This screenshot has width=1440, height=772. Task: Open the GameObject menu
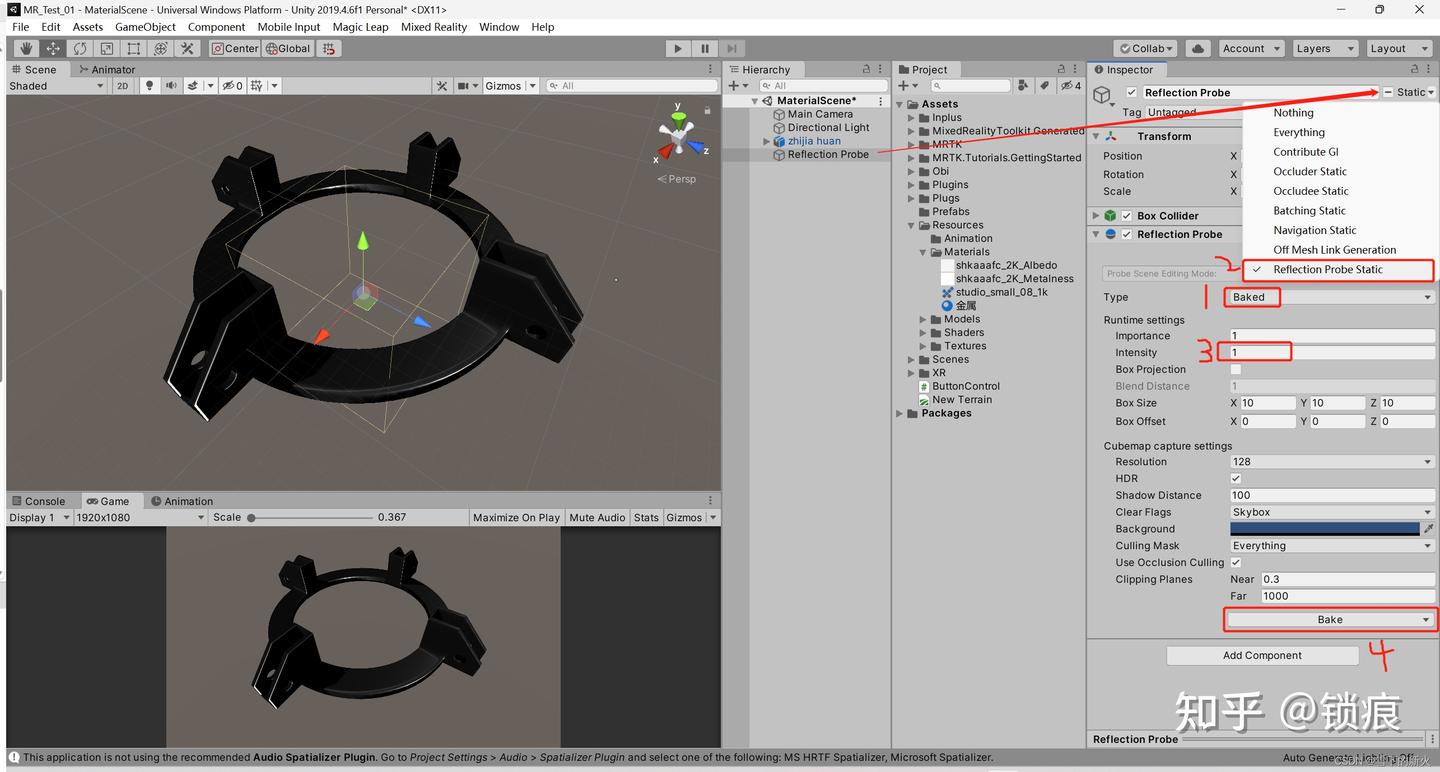pos(145,27)
